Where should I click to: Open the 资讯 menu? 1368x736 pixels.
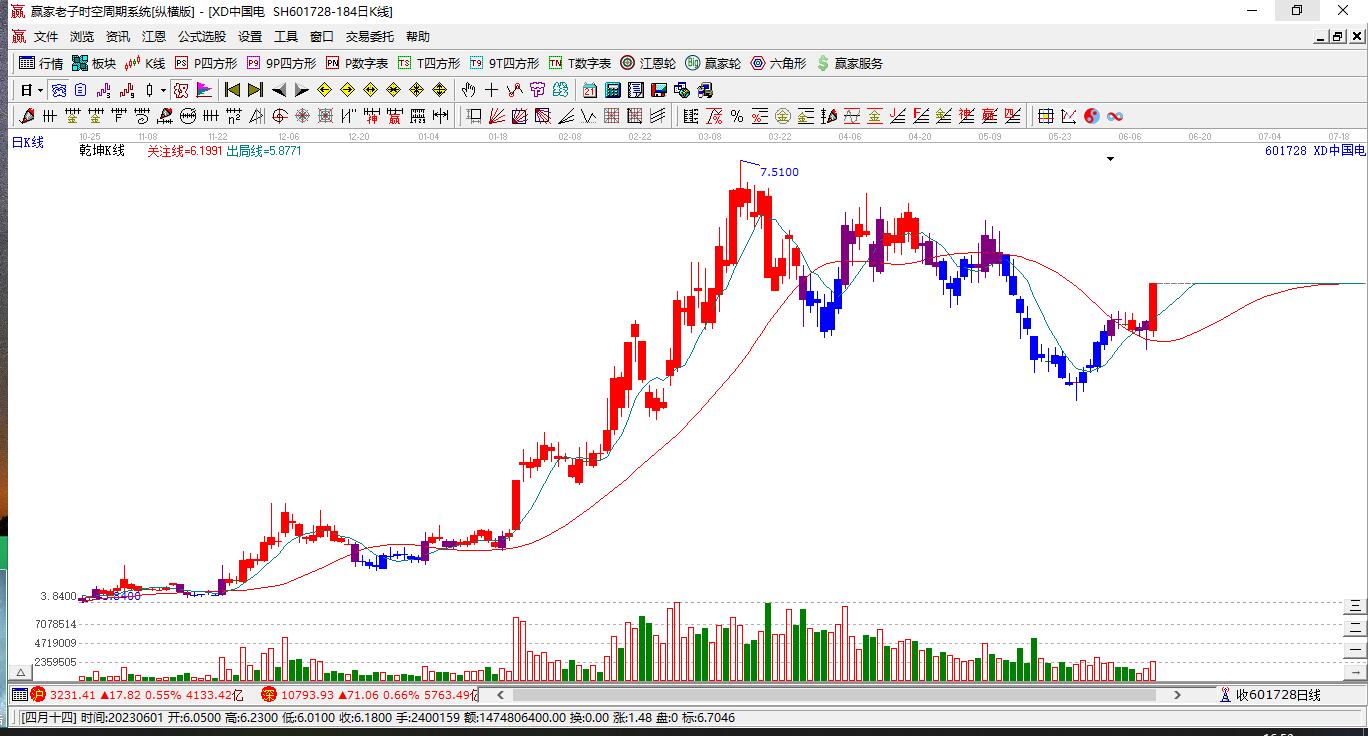coord(118,37)
